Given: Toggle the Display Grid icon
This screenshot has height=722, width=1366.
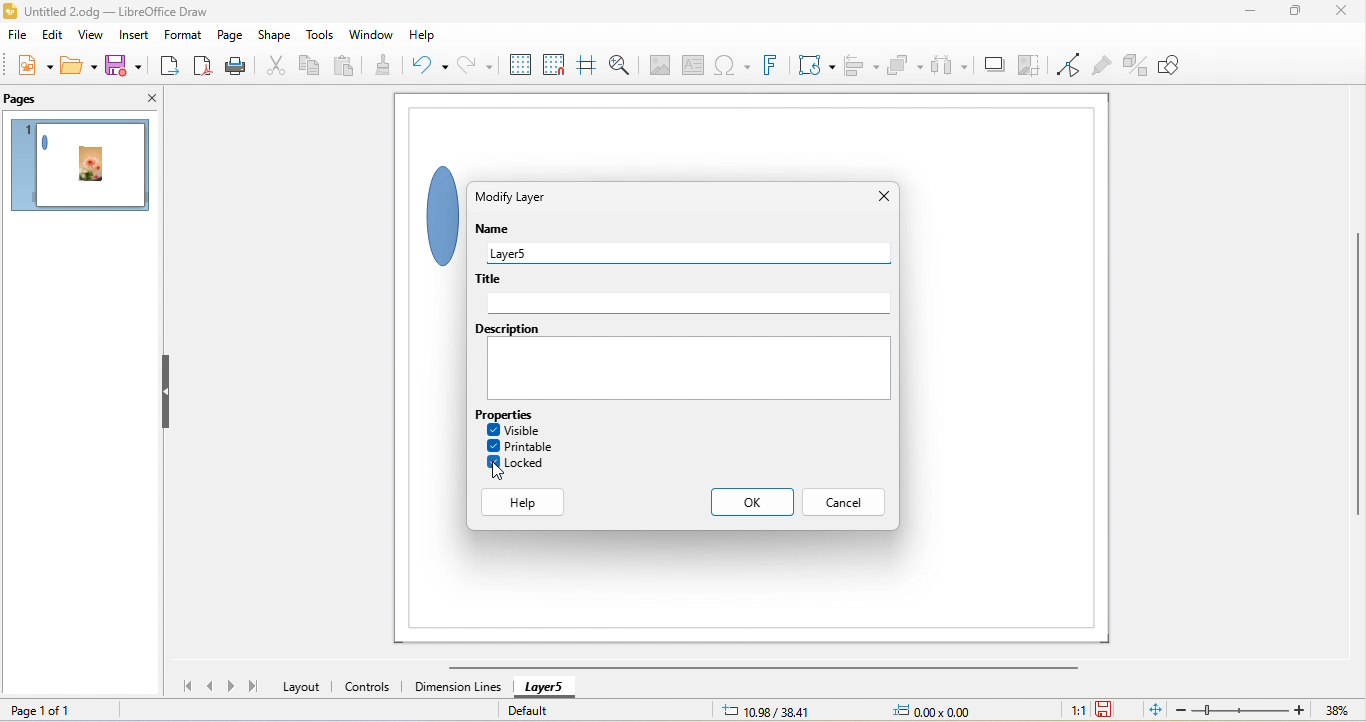Looking at the screenshot, I should (520, 66).
